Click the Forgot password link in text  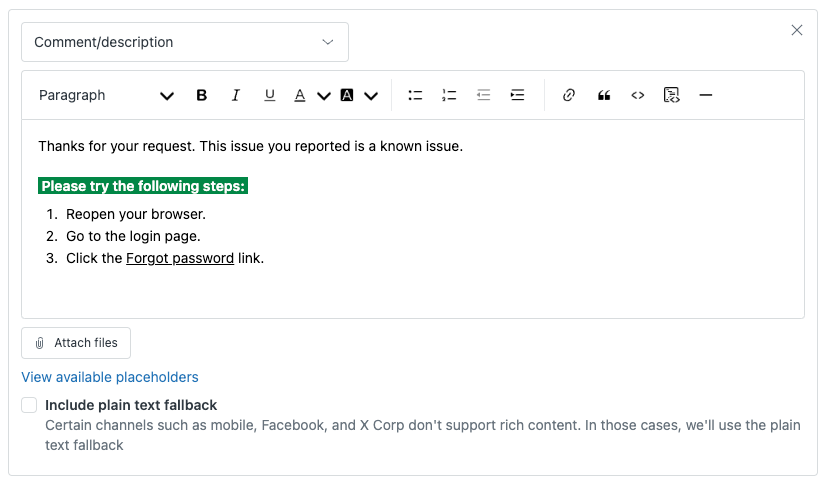tap(180, 258)
